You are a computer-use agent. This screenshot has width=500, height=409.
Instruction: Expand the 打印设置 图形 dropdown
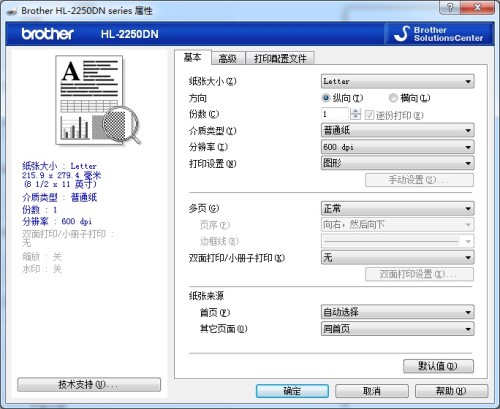point(397,163)
